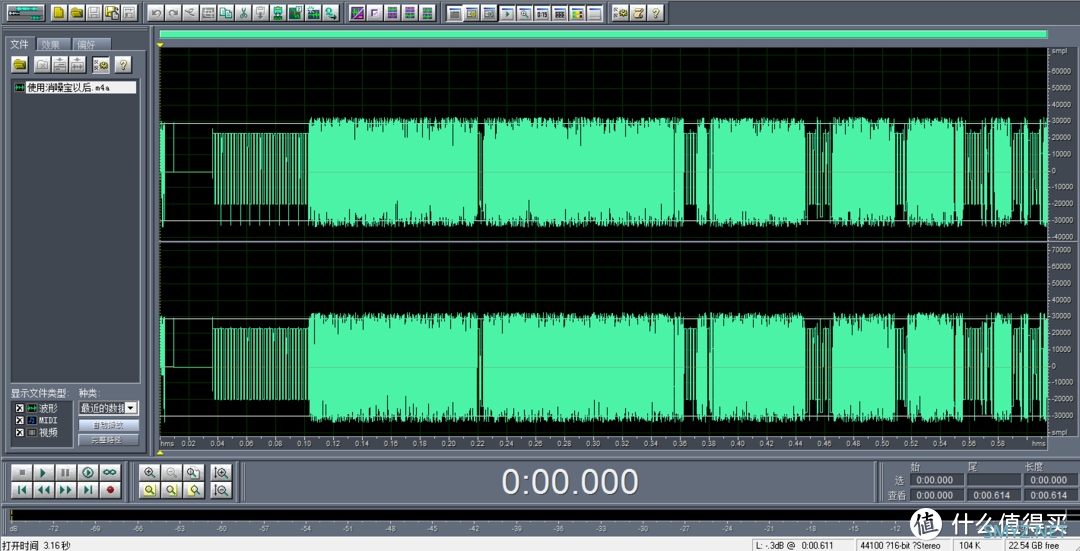Switch to multitrack view with waveform toggle button

tap(25, 12)
